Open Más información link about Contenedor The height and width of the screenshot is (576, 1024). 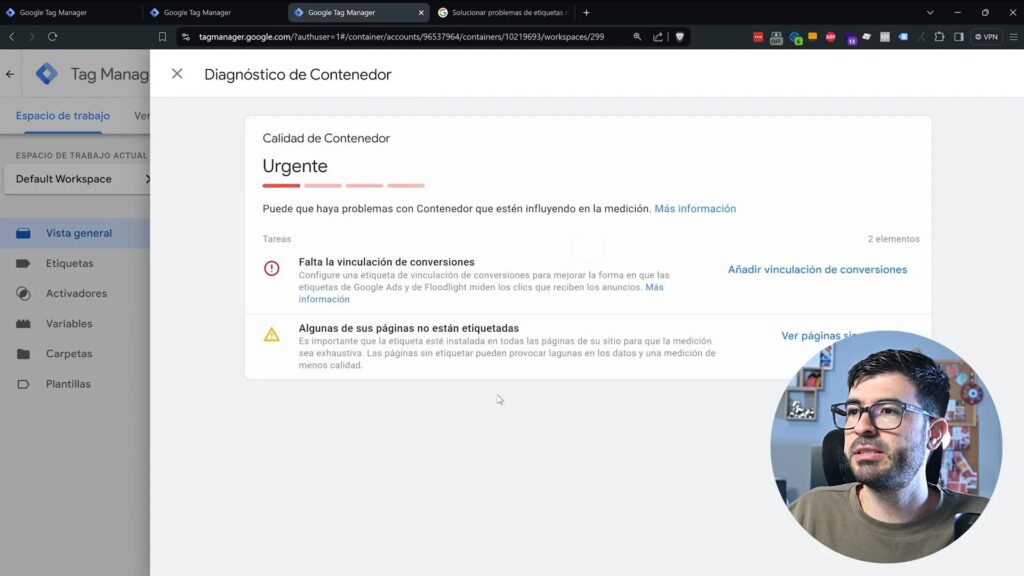695,208
